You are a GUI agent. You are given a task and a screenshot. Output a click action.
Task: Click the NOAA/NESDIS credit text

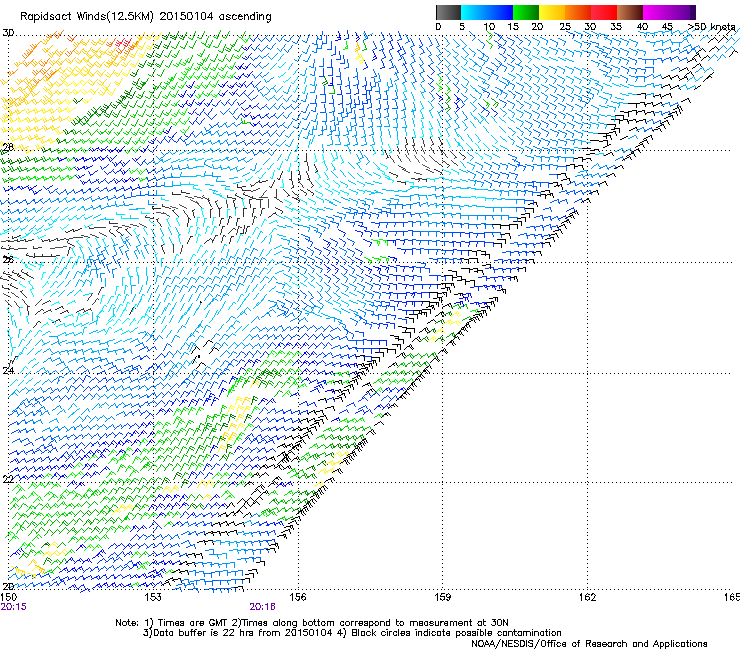pyautogui.click(x=589, y=644)
